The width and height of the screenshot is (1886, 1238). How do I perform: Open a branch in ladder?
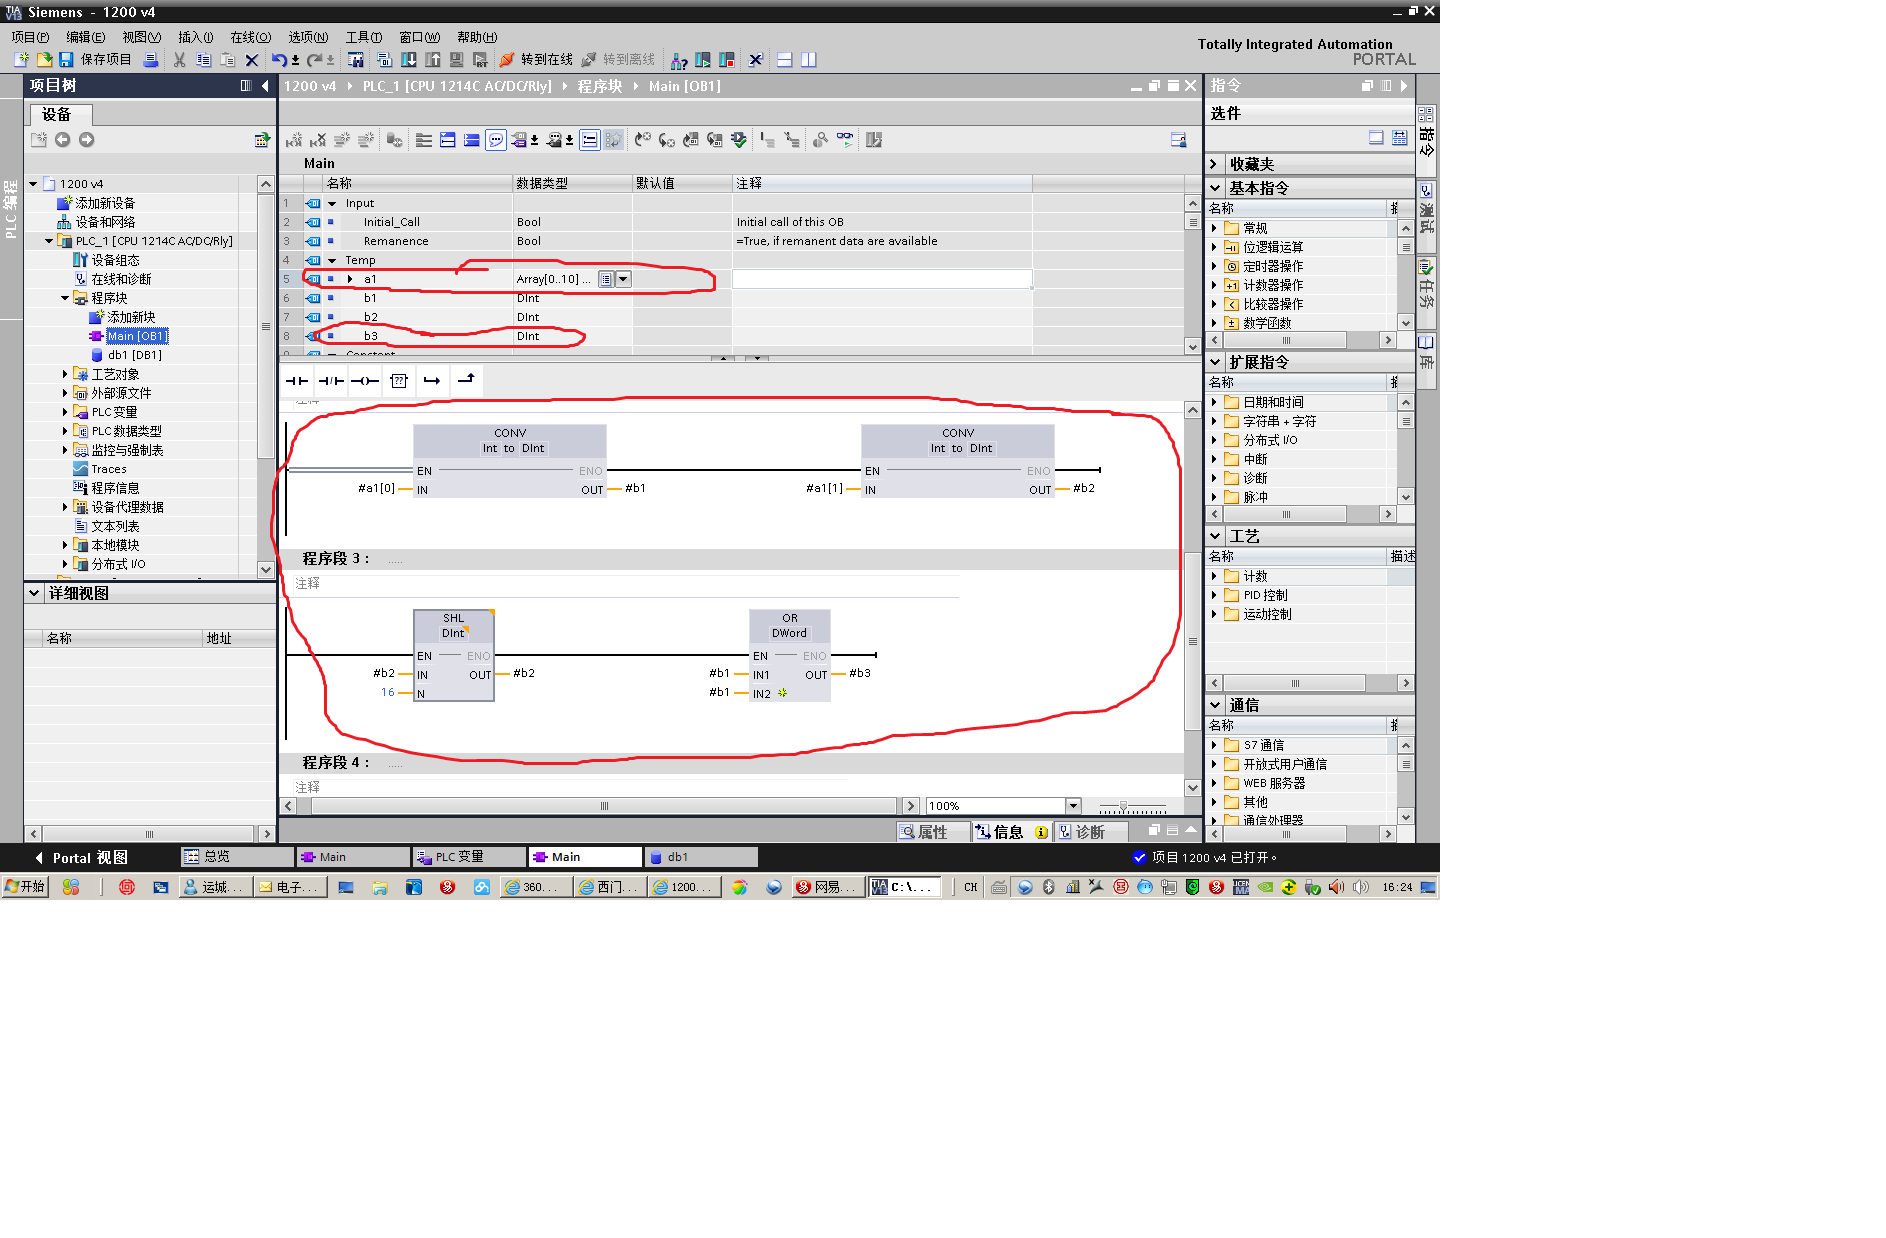coord(432,381)
